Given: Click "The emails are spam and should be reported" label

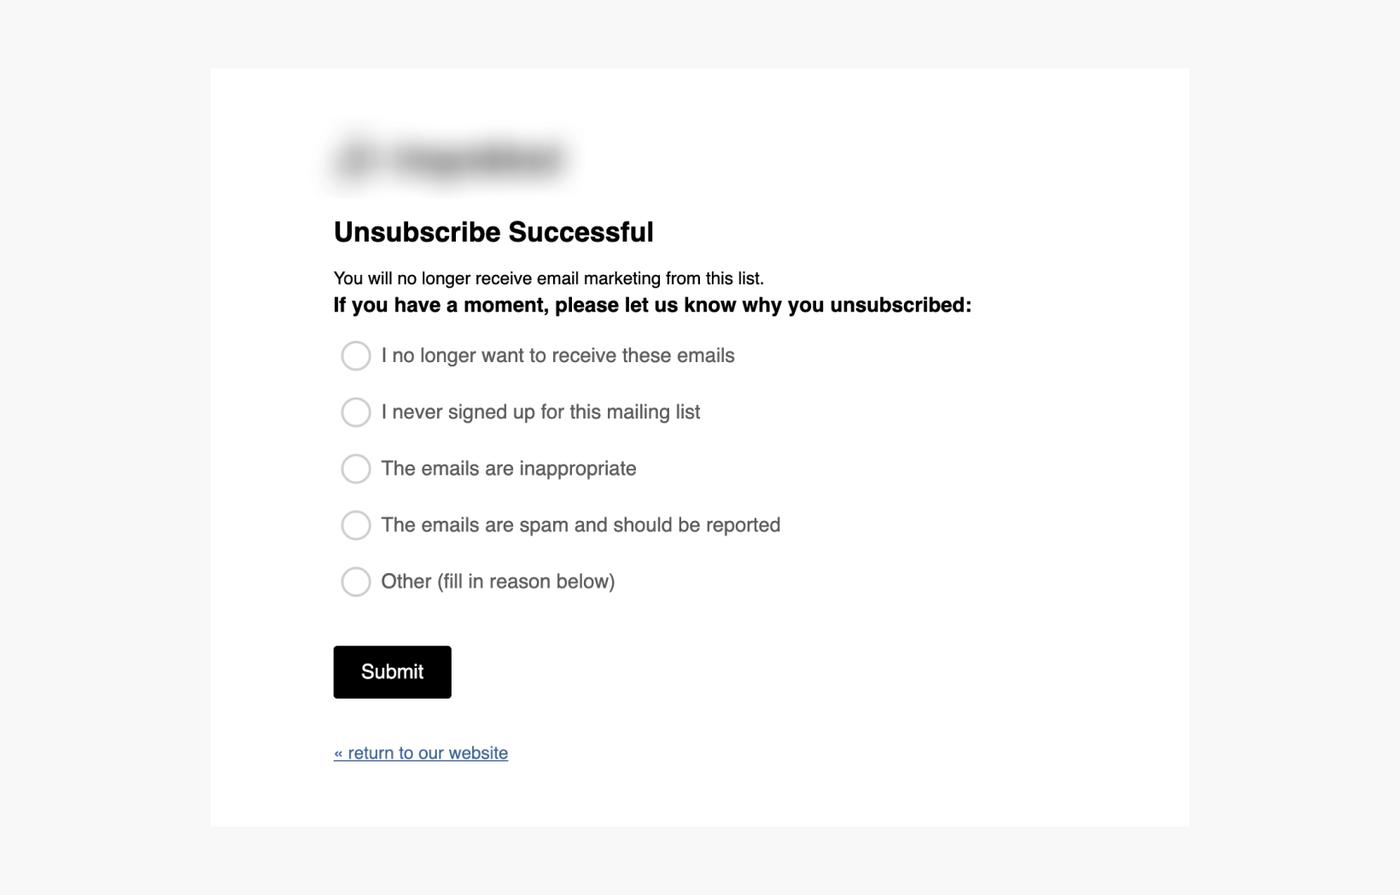Looking at the screenshot, I should tap(580, 525).
